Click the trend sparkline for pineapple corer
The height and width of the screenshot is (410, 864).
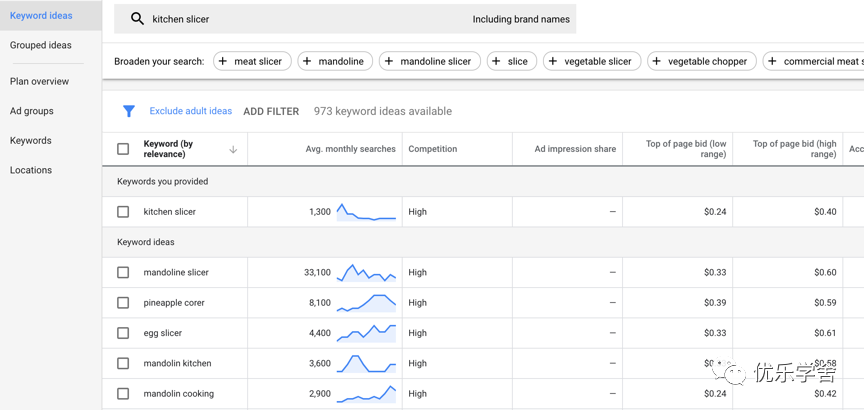tap(366, 303)
